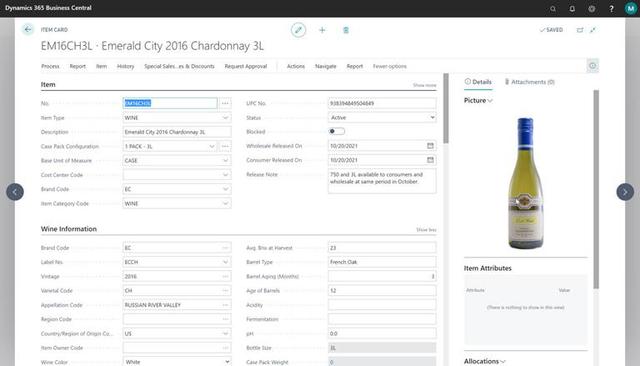The image size is (640, 366).
Task: Click the Barrel Type field
Action: click(x=382, y=262)
